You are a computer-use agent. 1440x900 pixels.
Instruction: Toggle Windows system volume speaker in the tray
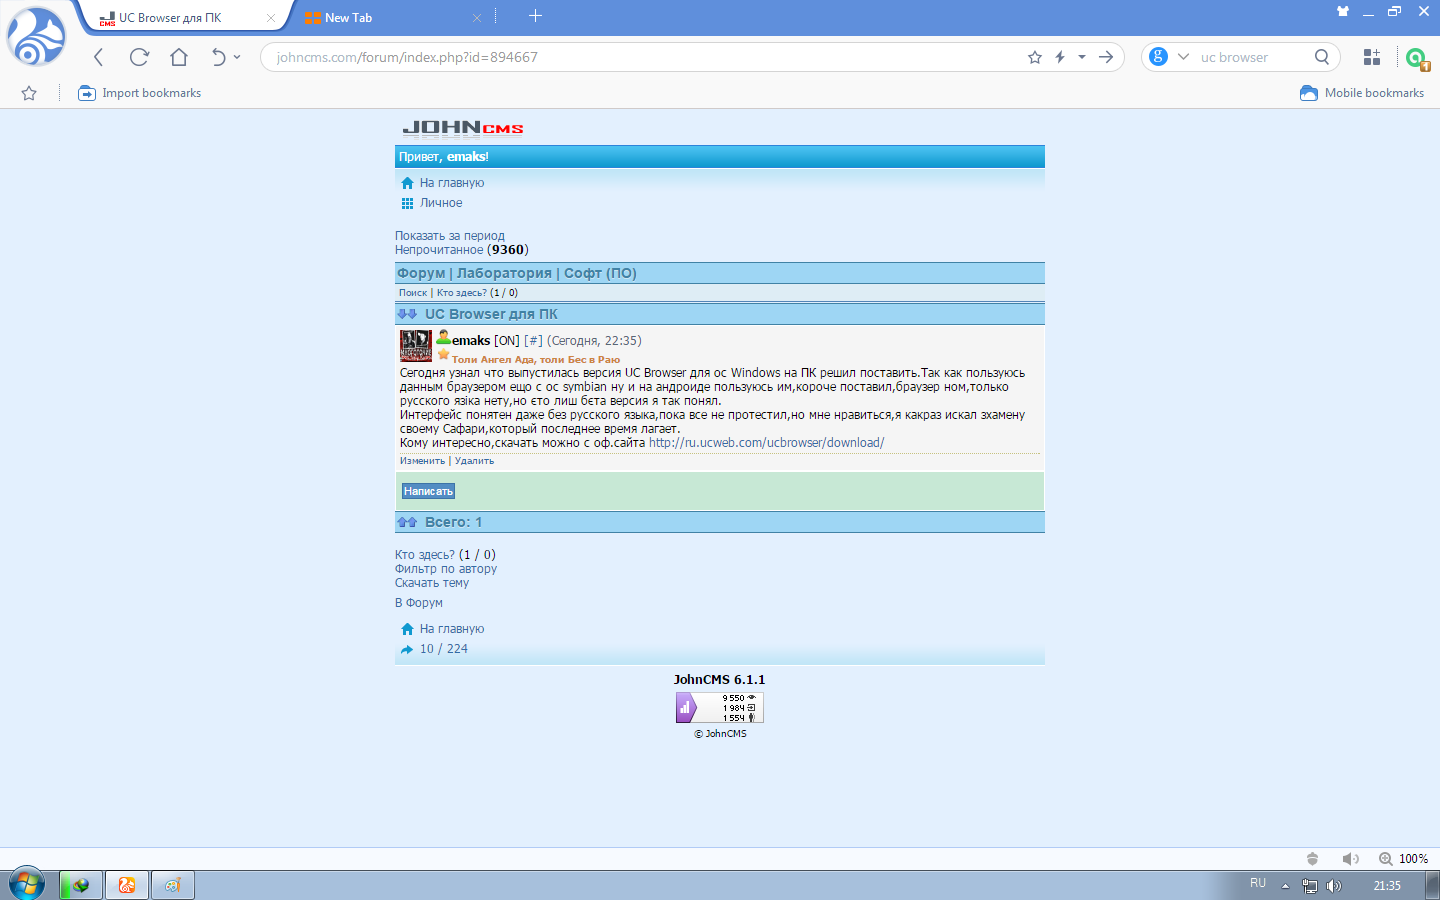point(1334,886)
